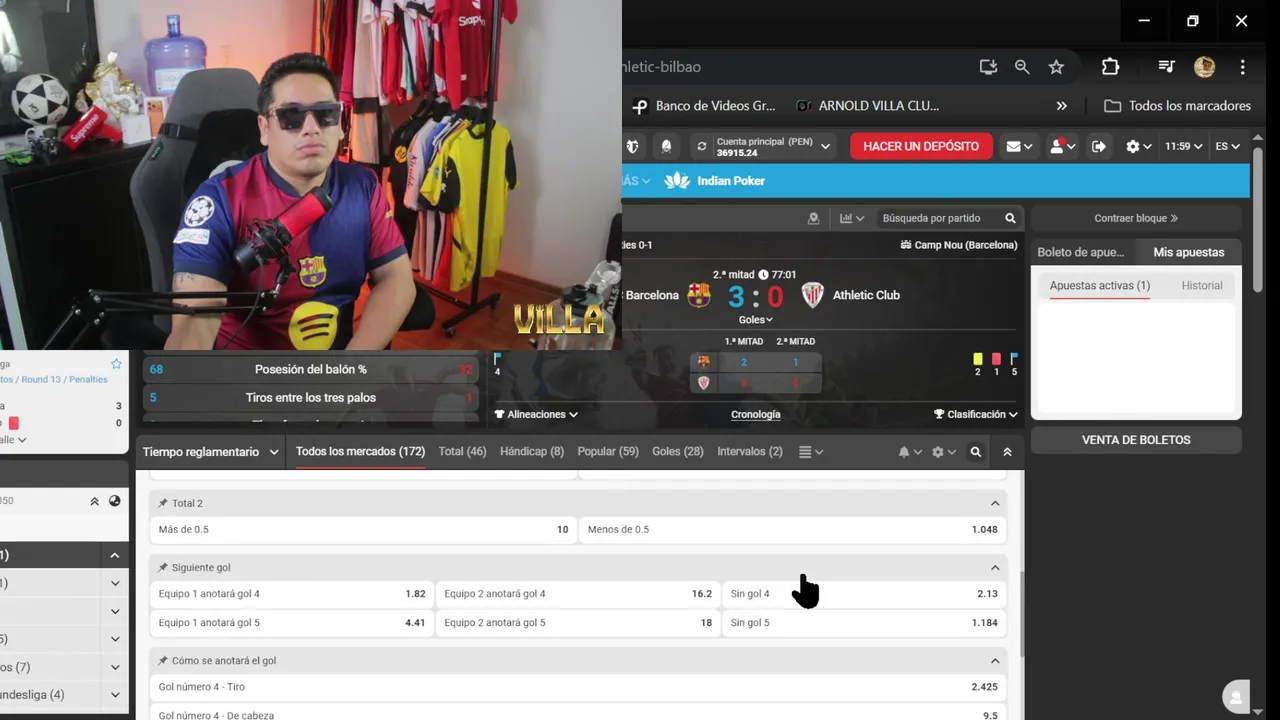Select Hándicap (8) markets tab
Image resolution: width=1280 pixels, height=720 pixels.
click(531, 452)
